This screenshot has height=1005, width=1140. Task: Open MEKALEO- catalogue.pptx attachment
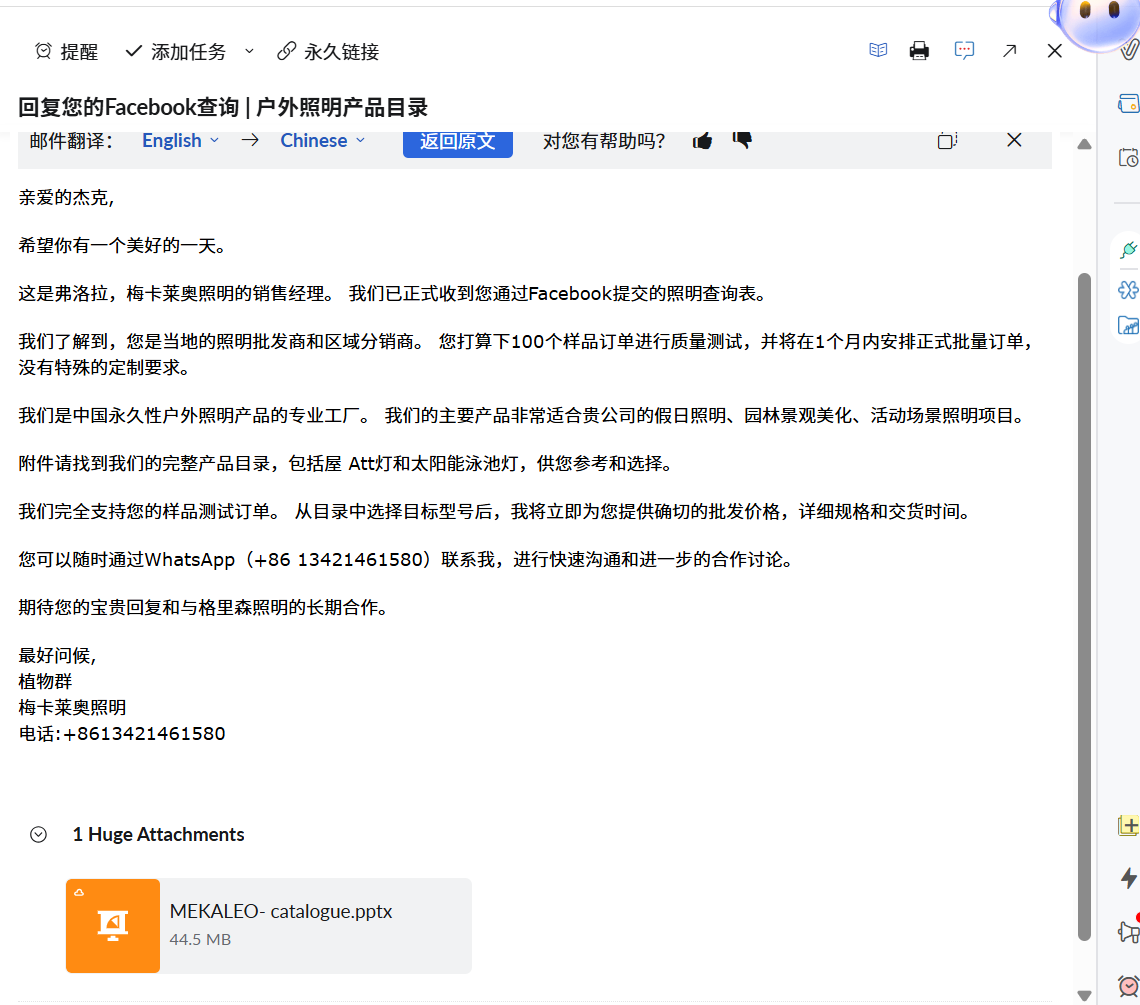pyautogui.click(x=269, y=926)
